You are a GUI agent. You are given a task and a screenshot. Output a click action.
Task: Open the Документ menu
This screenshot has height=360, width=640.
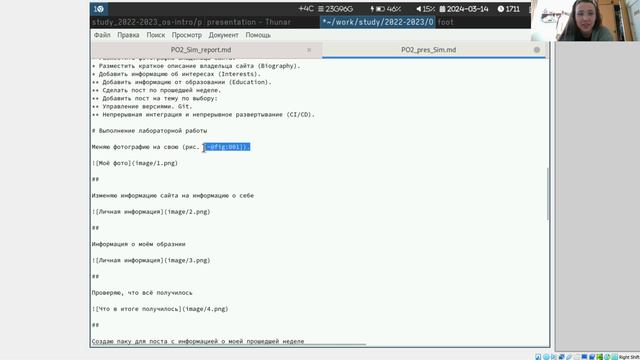click(x=223, y=35)
